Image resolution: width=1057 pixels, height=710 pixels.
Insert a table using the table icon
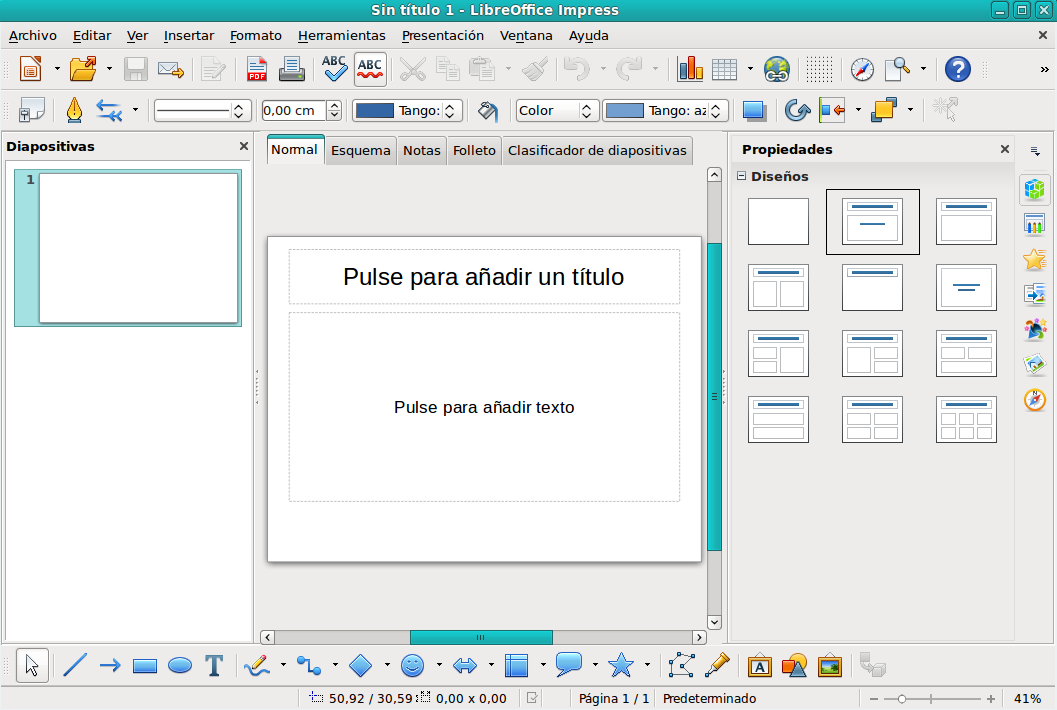pyautogui.click(x=725, y=69)
